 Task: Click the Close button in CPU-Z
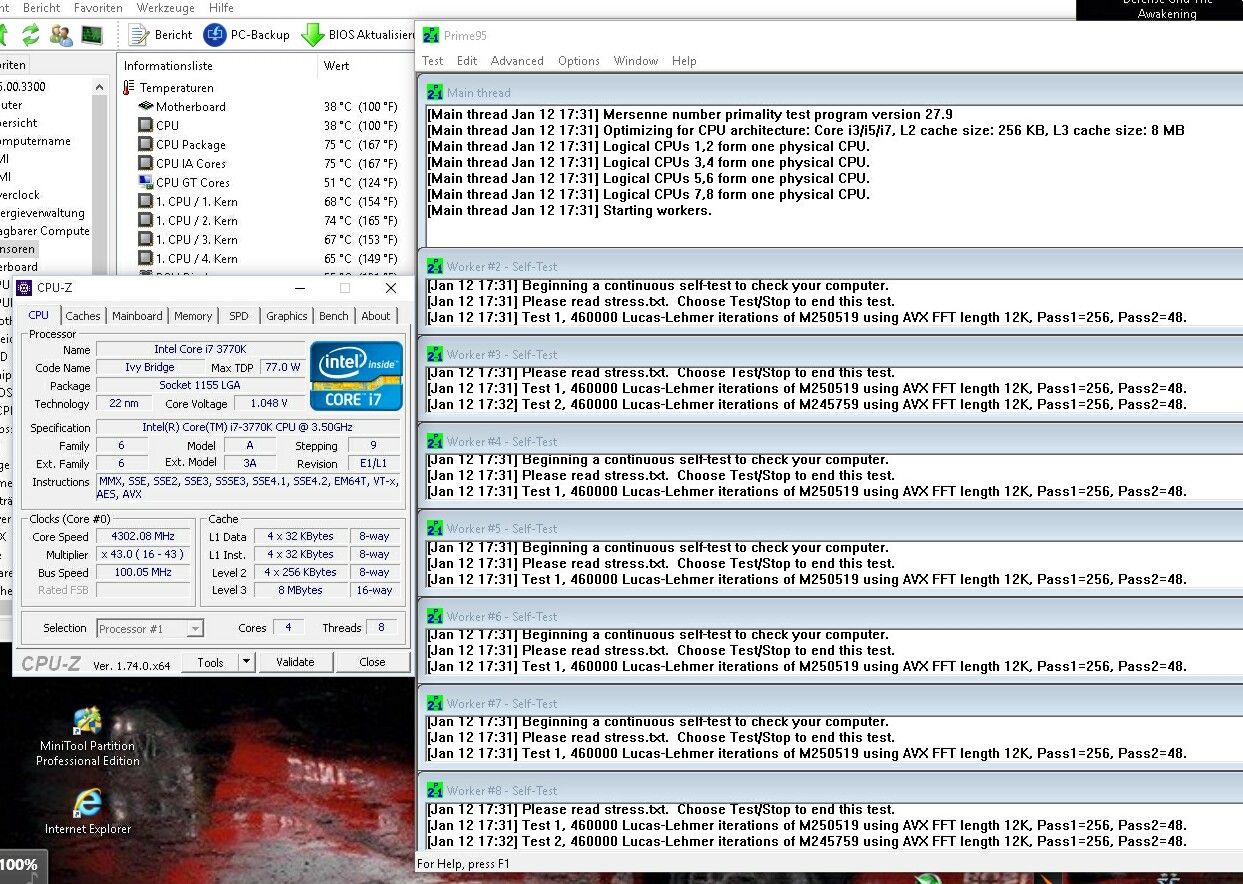pyautogui.click(x=372, y=662)
